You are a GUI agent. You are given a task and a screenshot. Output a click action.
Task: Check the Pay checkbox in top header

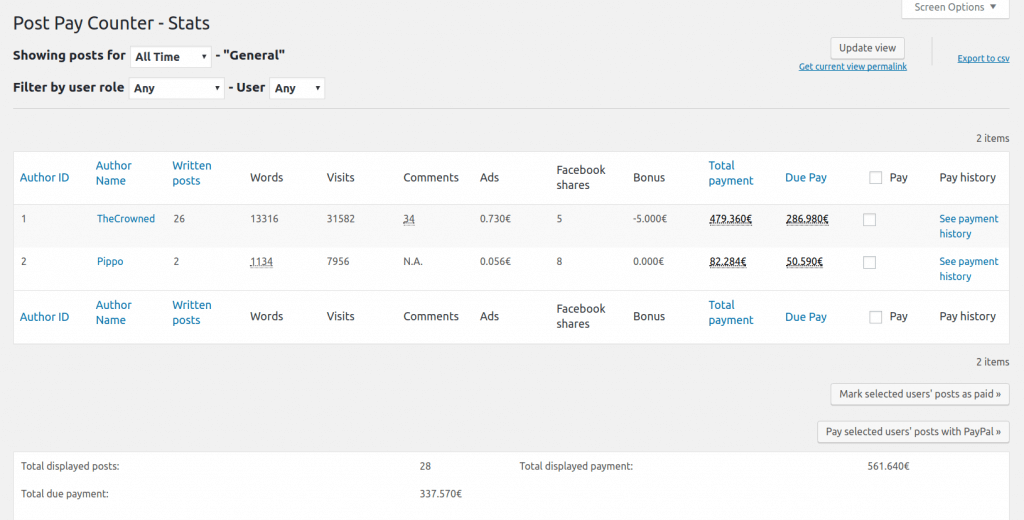tap(876, 178)
